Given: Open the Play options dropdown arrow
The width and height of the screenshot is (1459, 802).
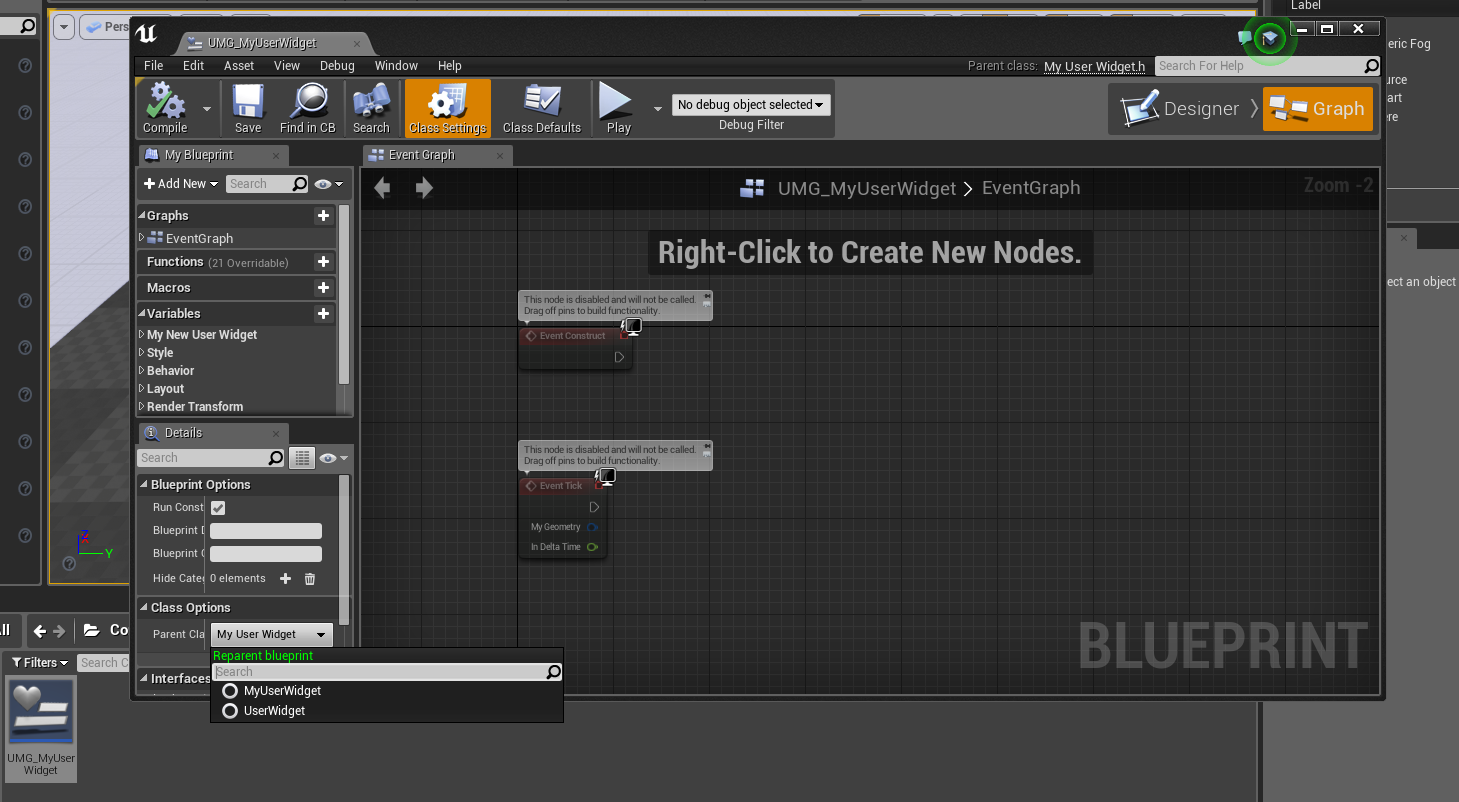Looking at the screenshot, I should click(658, 108).
